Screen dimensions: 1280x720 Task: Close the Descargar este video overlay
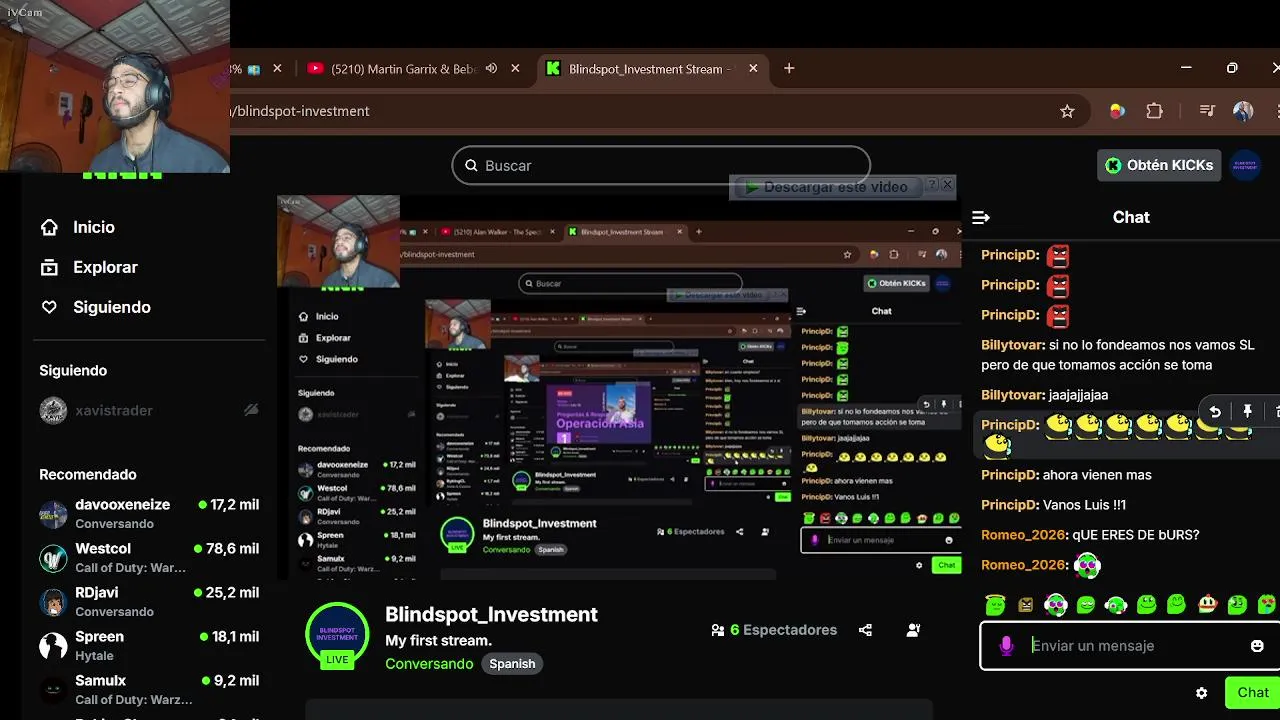[x=948, y=184]
